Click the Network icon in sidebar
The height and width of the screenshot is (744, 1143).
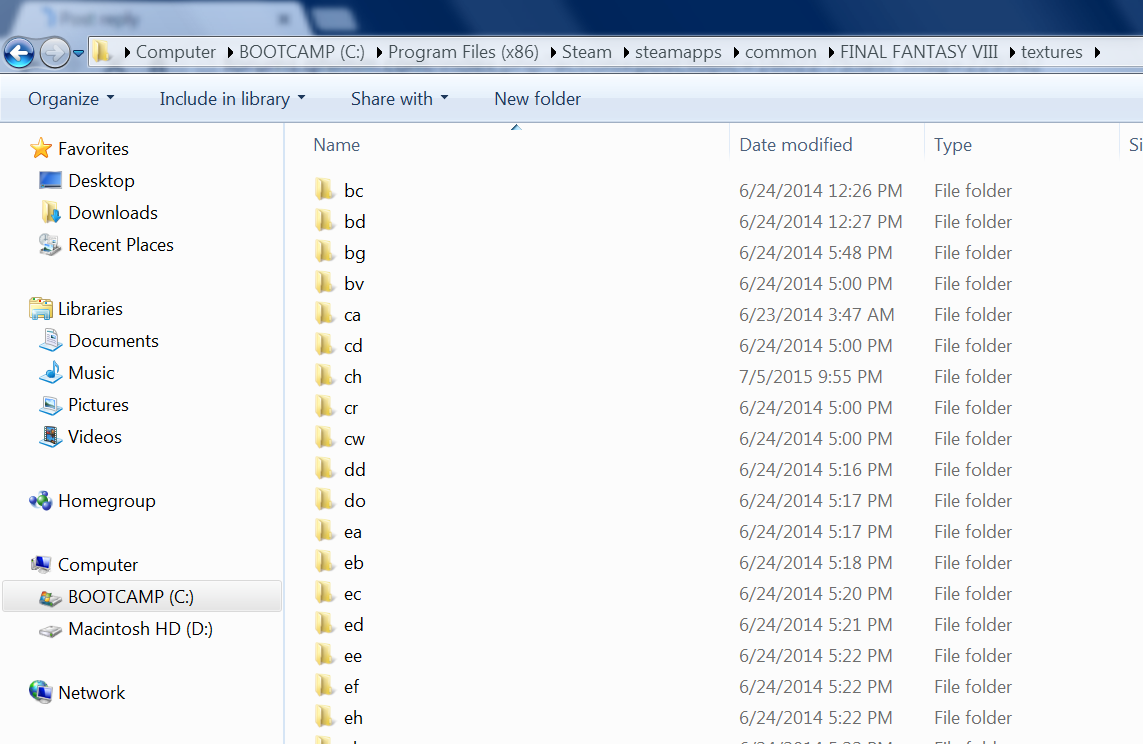coord(41,692)
